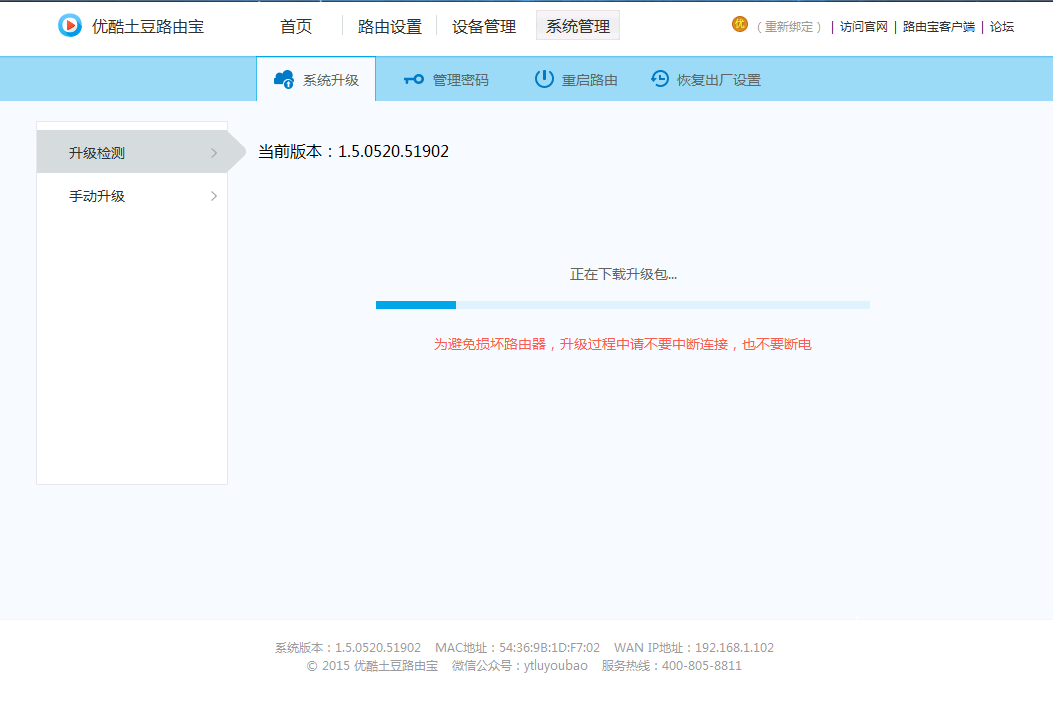Click the chevron next to 升级检测

point(214,153)
